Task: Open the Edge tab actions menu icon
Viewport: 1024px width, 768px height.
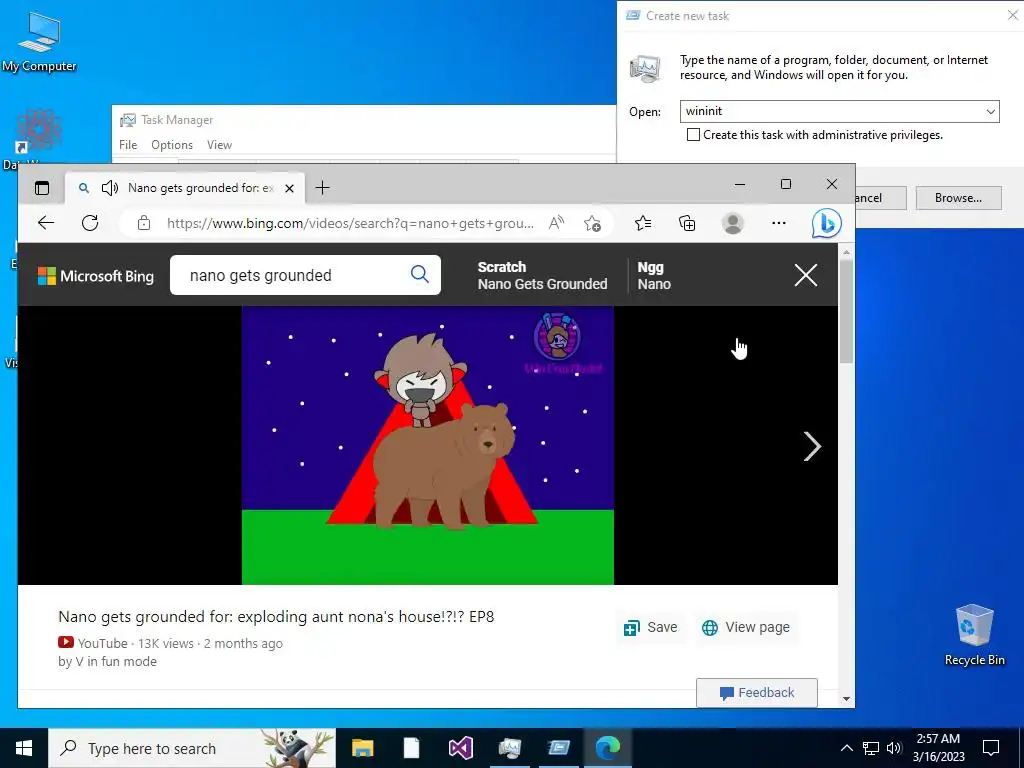Action: coord(42,188)
